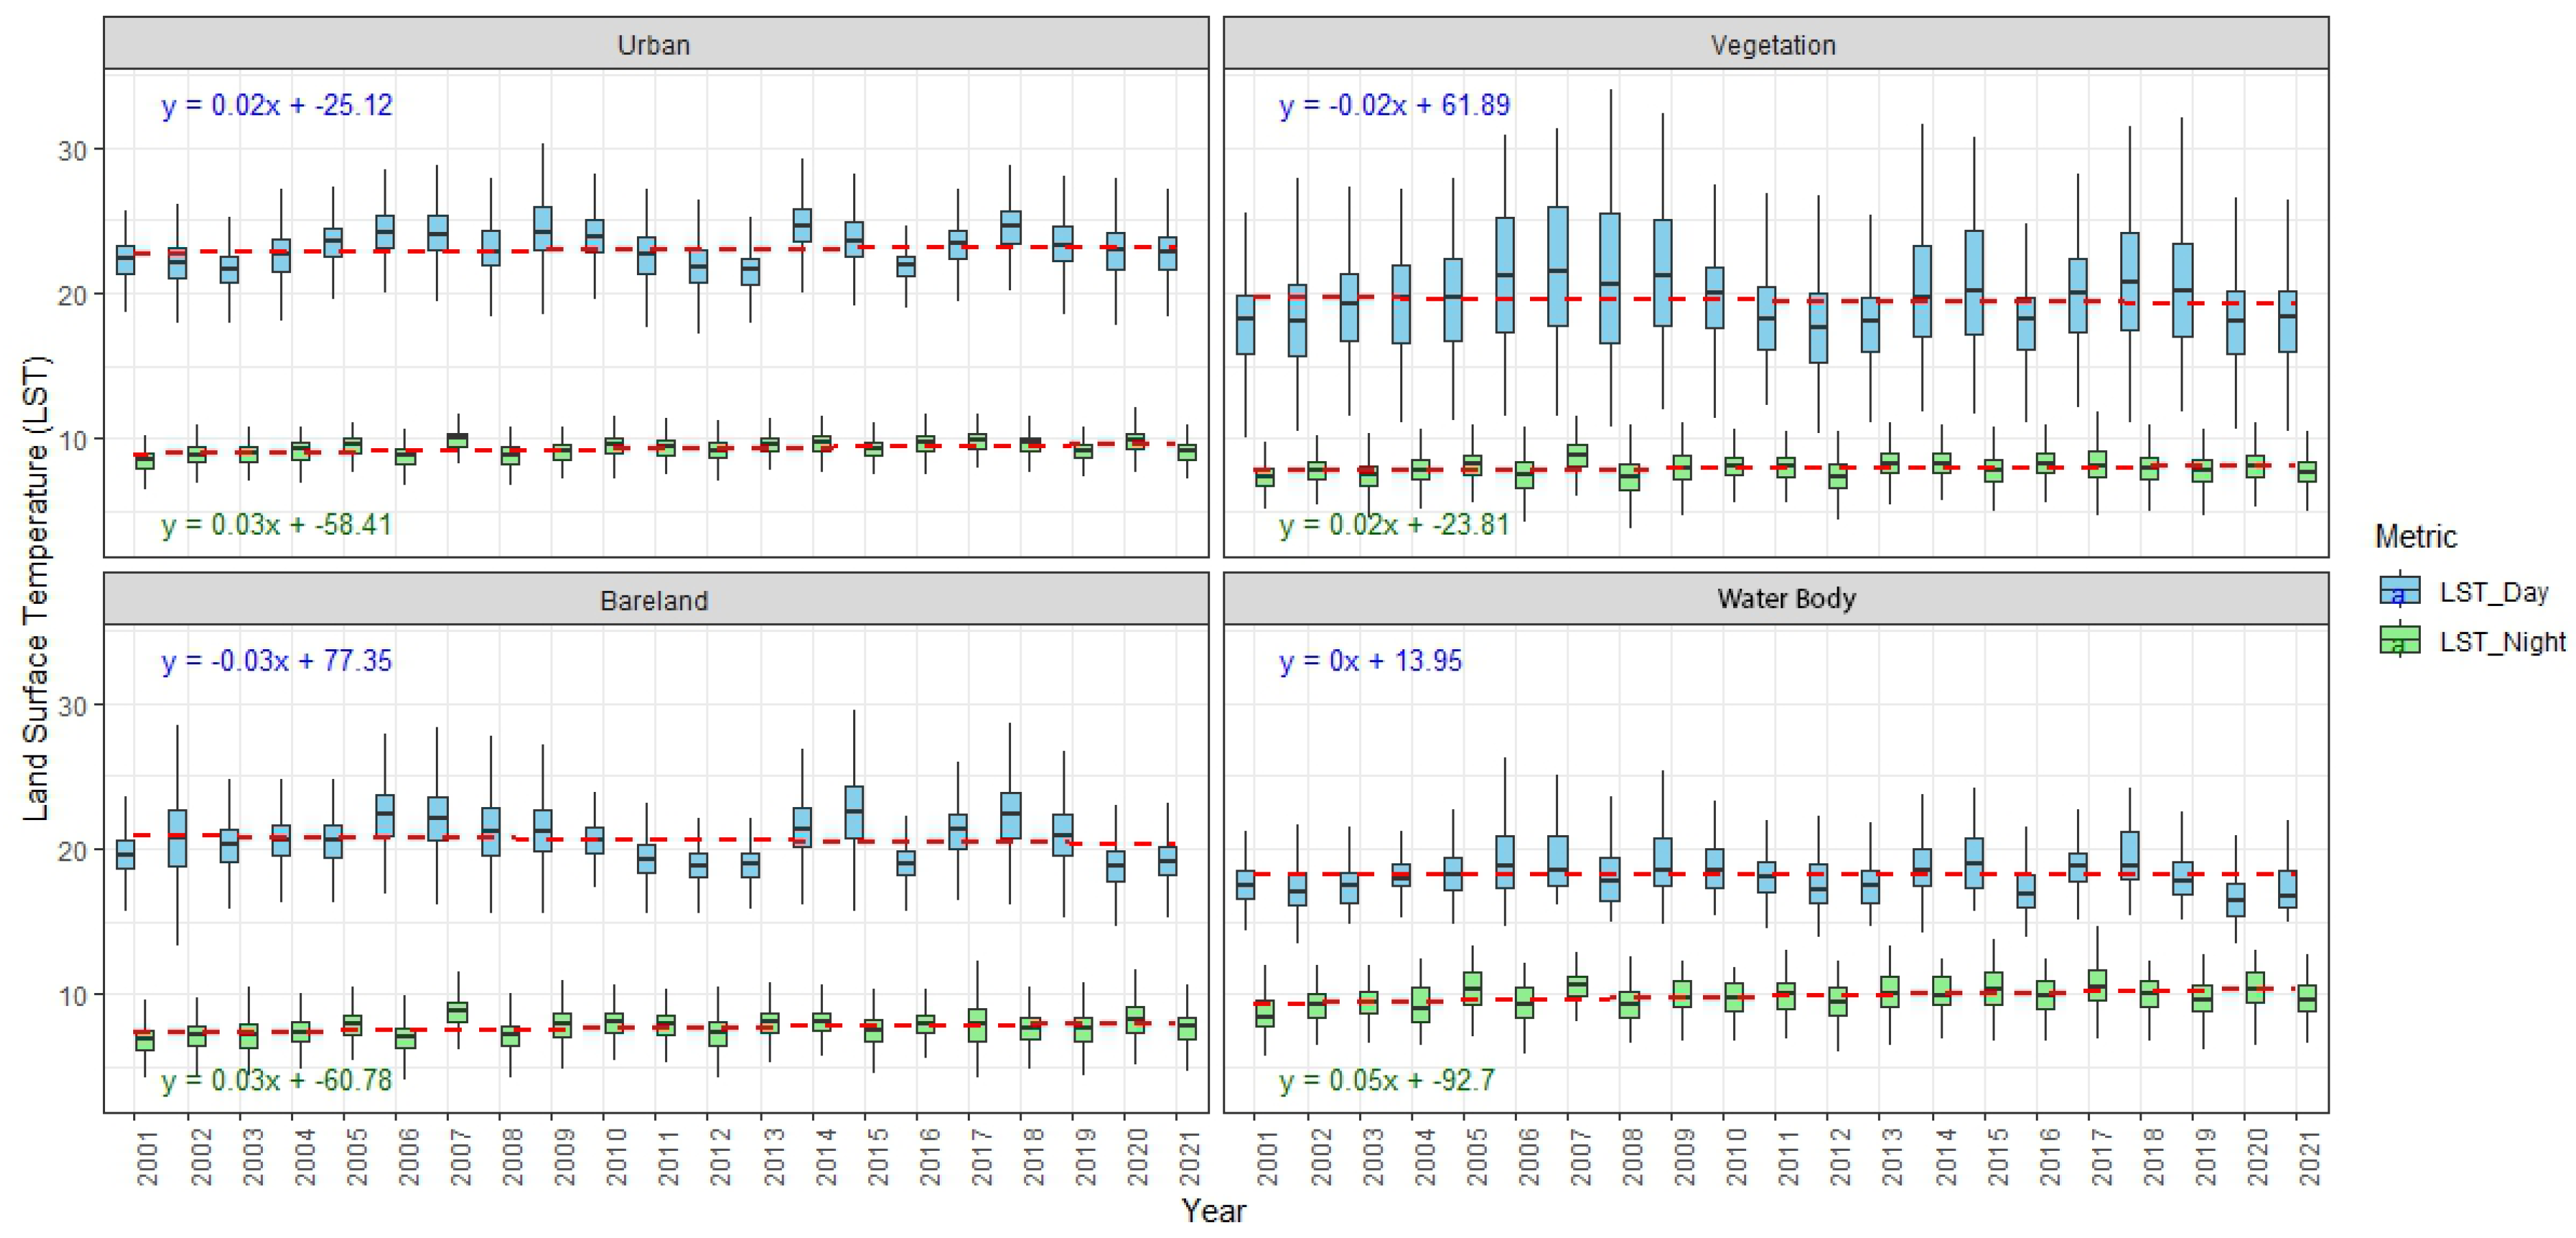Click the Vegetation panel header
Image resolution: width=2576 pixels, height=1238 pixels.
(x=1773, y=45)
